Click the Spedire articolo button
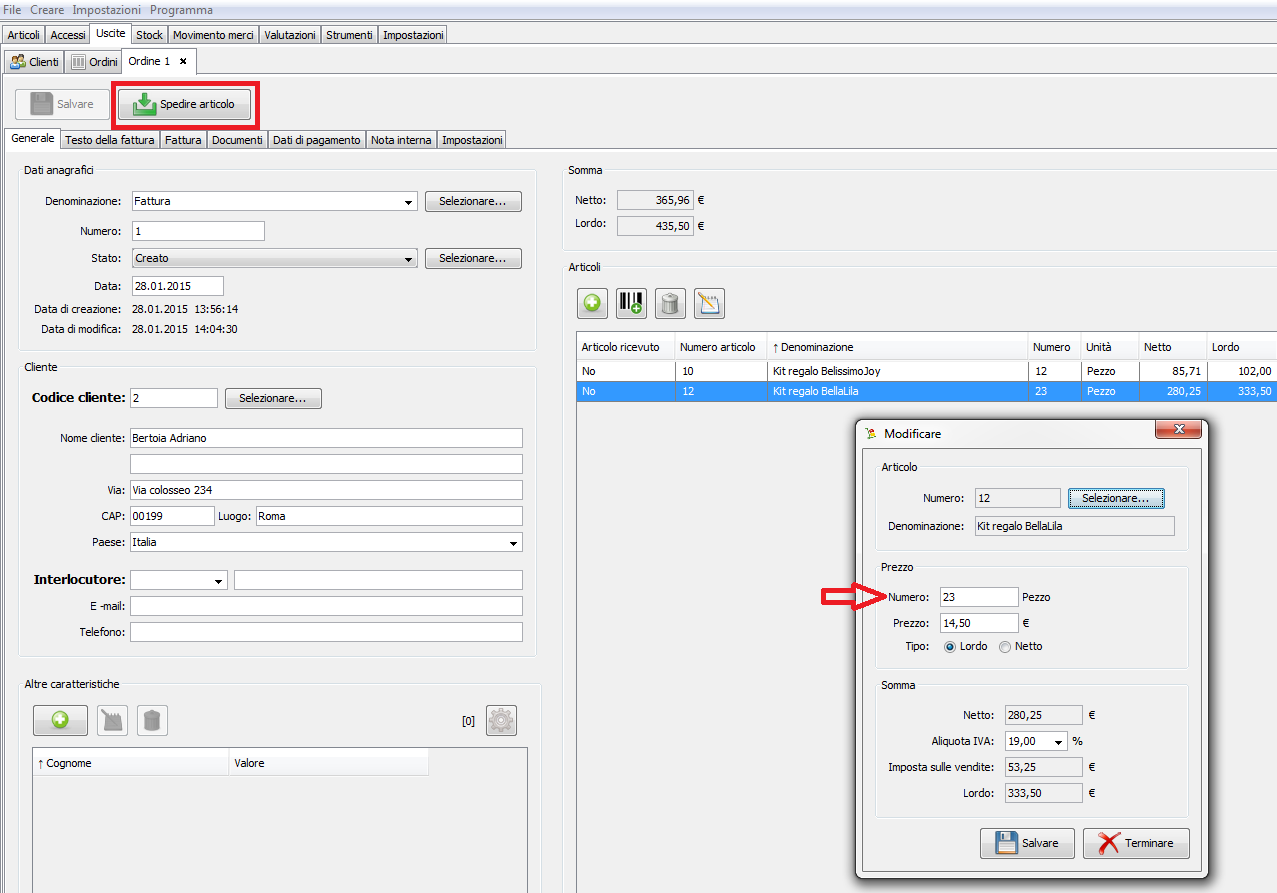The height and width of the screenshot is (893, 1277). (x=185, y=105)
